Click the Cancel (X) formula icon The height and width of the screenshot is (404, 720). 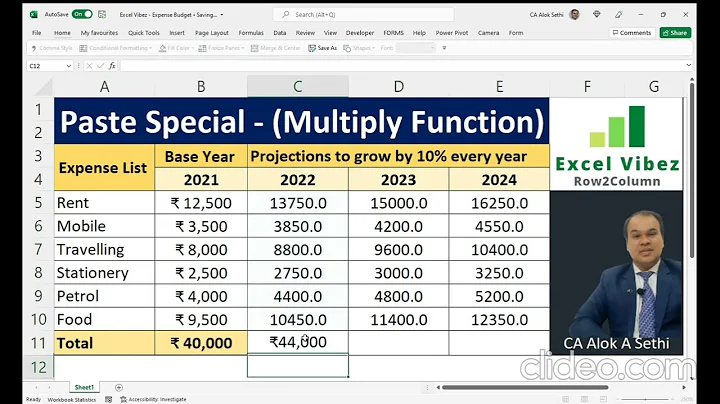pos(89,66)
